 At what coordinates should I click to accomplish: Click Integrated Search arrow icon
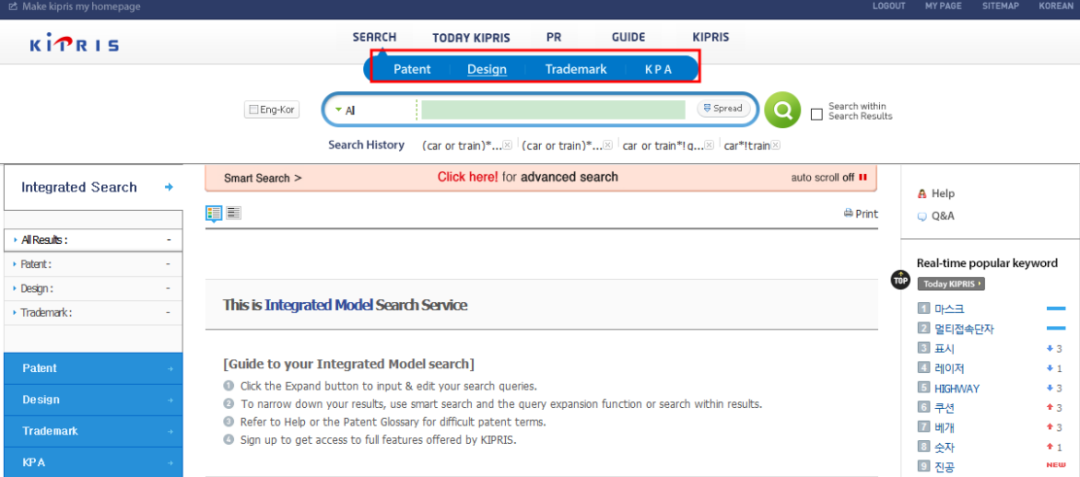click(169, 187)
